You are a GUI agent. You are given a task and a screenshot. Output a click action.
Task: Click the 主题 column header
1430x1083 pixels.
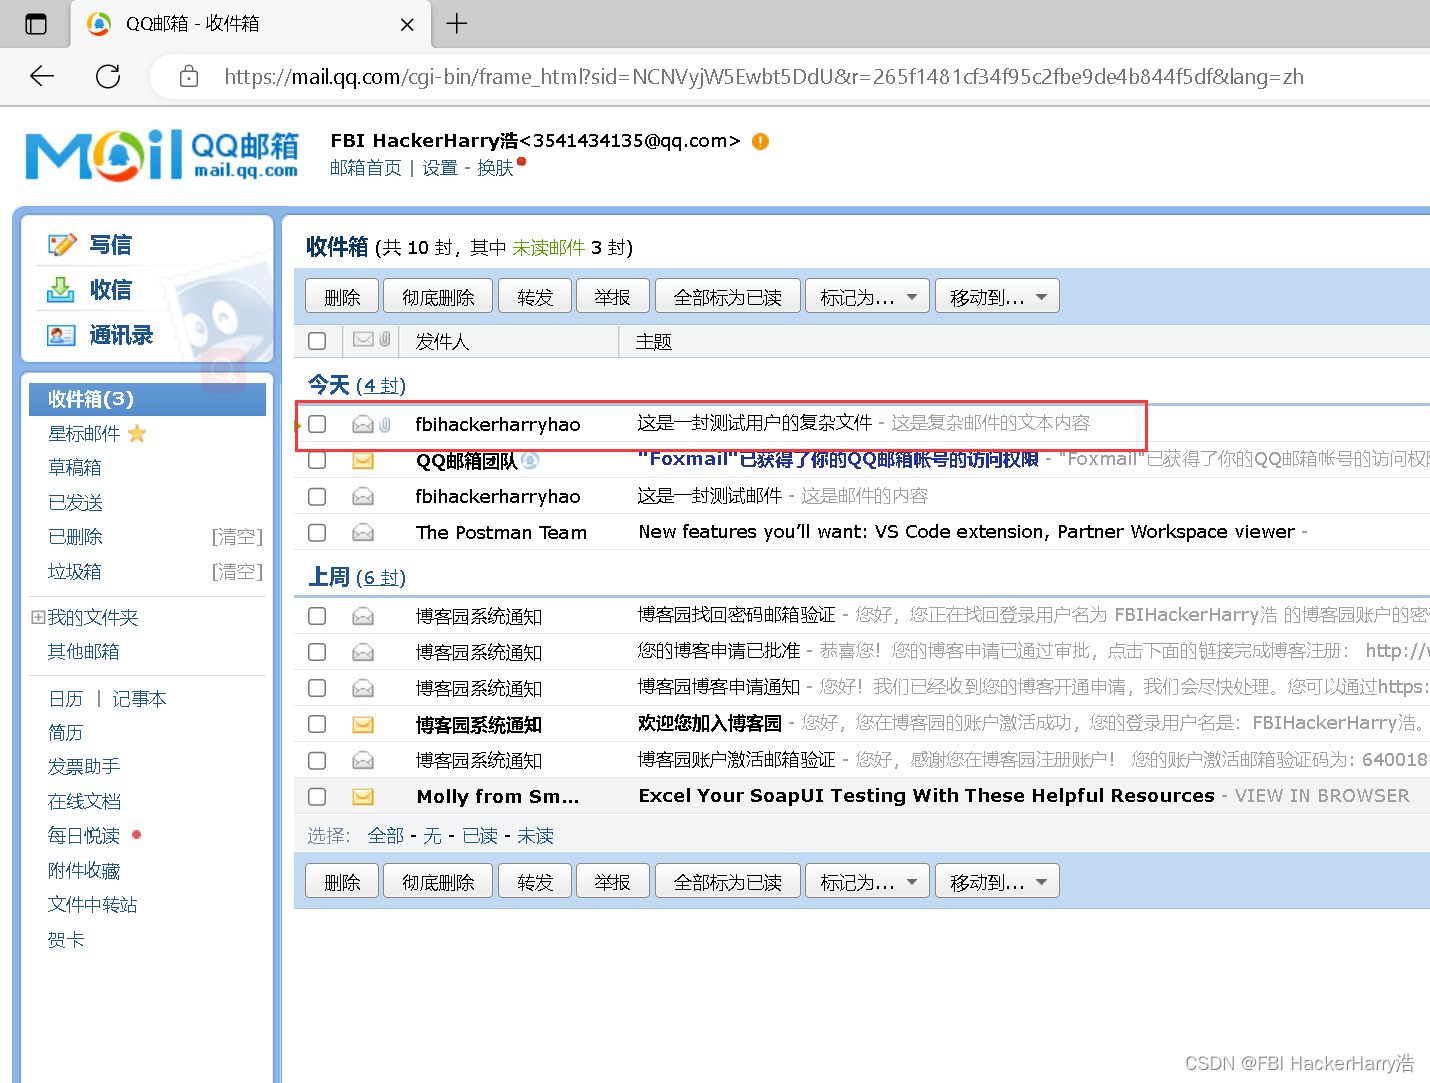[x=653, y=341]
